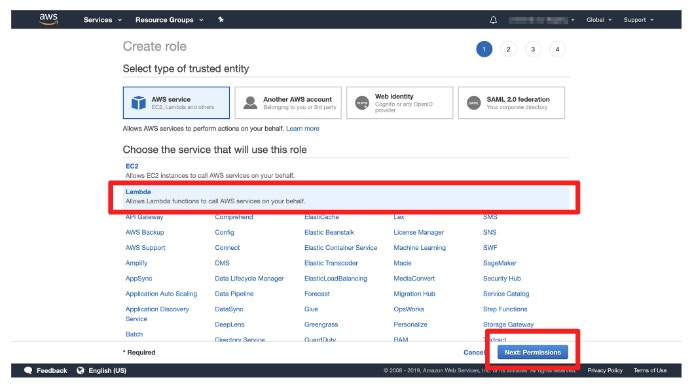Choose the Glue service

pyautogui.click(x=311, y=309)
